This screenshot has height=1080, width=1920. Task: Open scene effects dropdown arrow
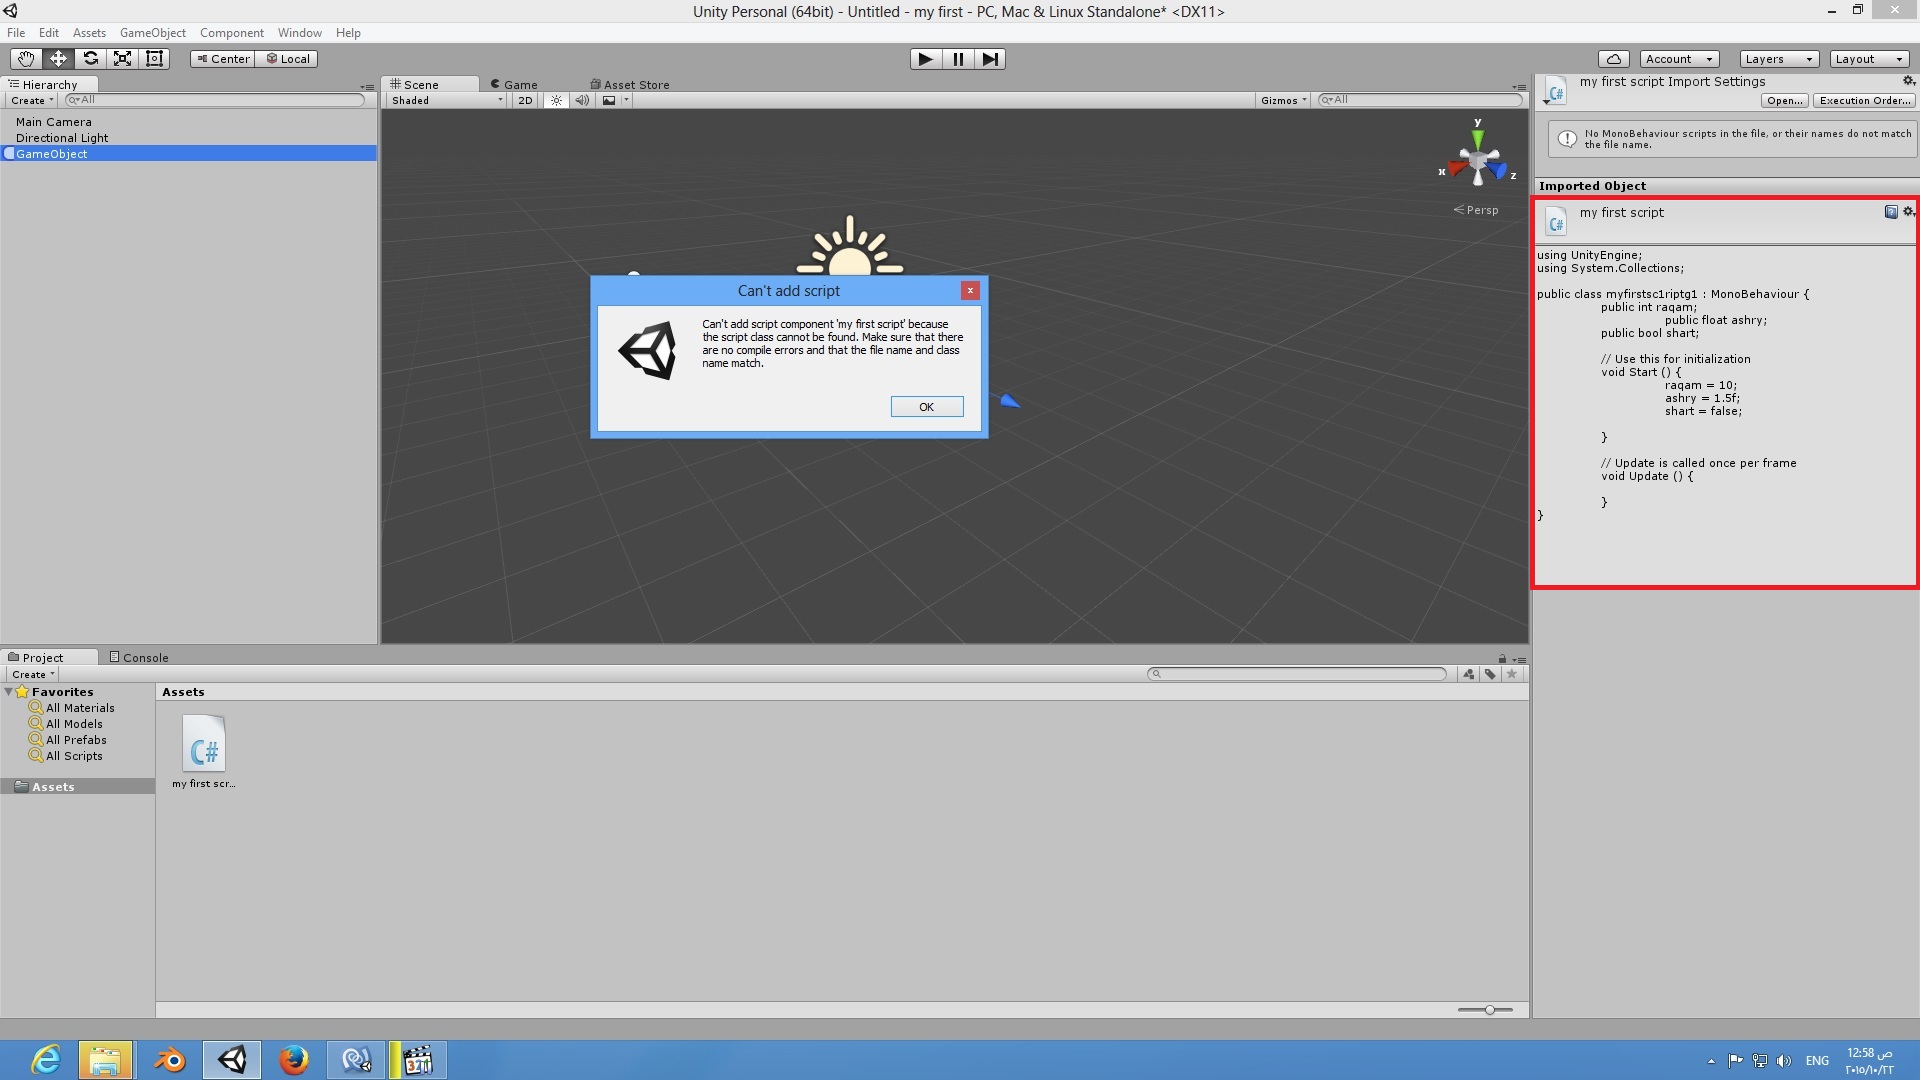coord(626,101)
